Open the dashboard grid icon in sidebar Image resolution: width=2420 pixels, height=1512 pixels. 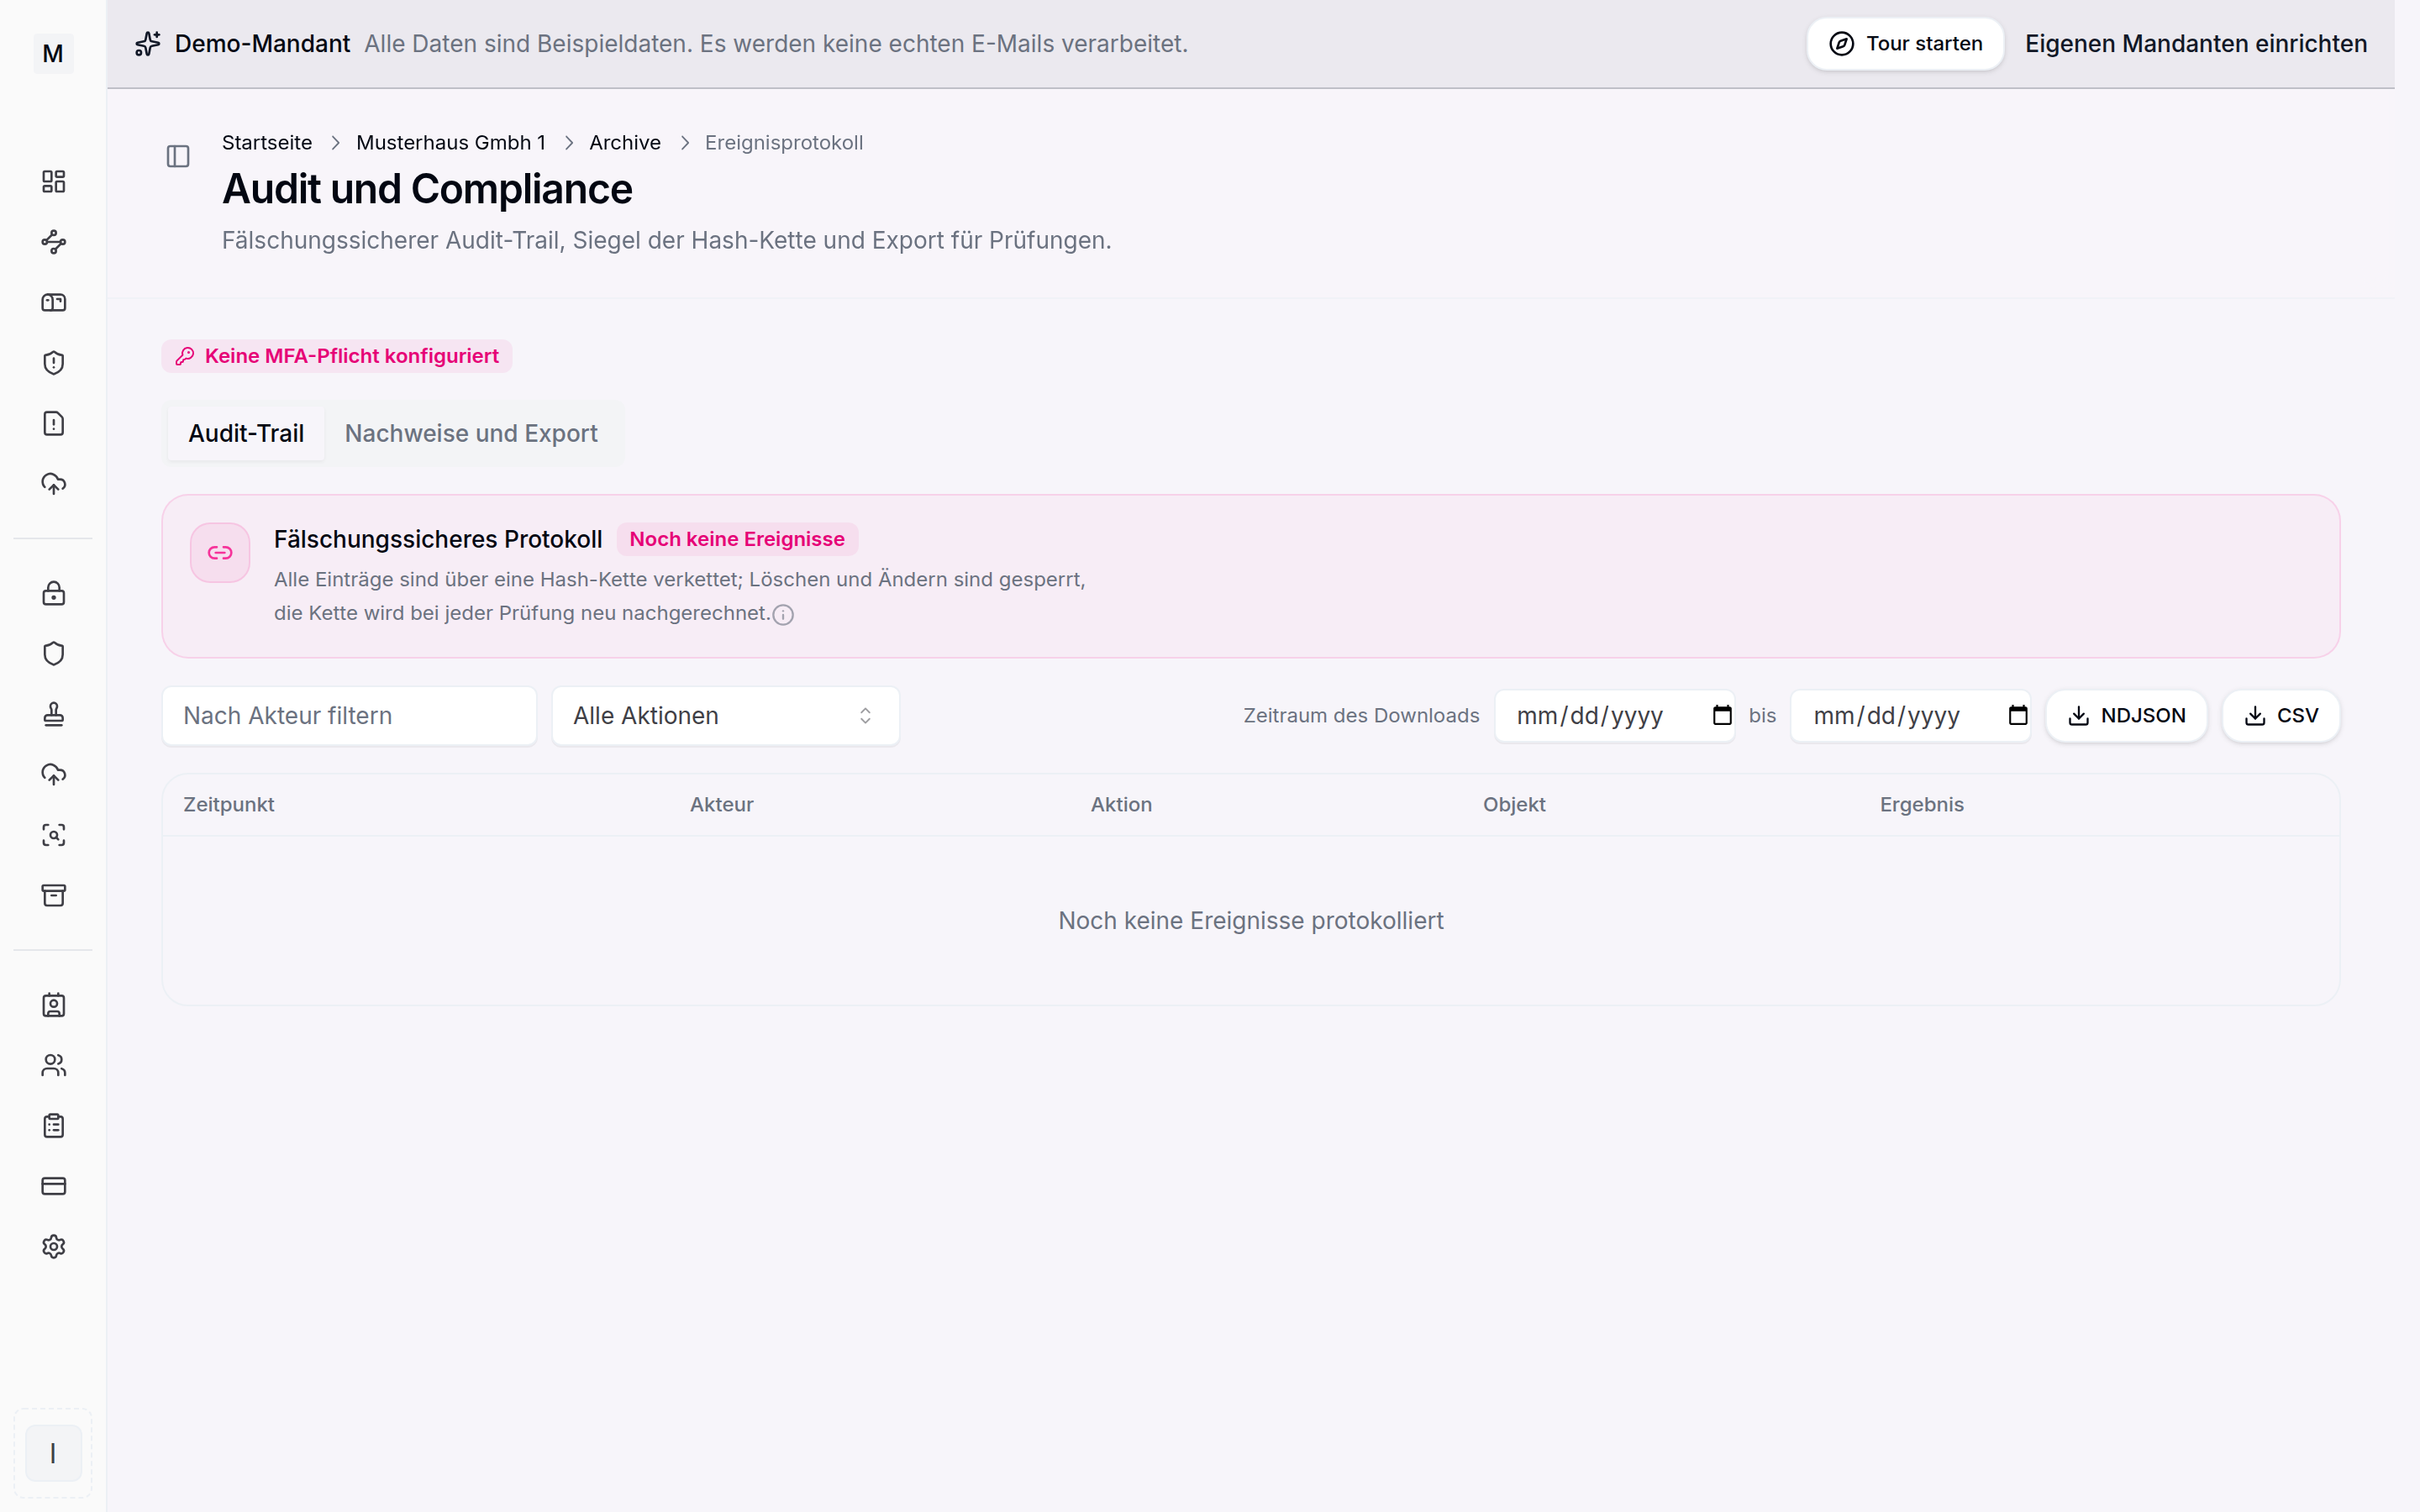(x=53, y=181)
